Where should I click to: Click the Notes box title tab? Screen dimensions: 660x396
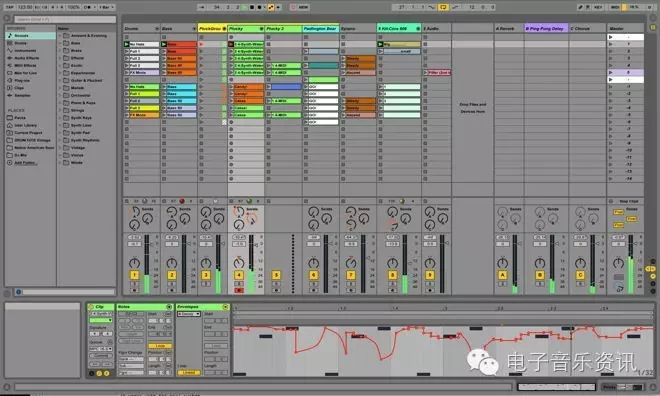pyautogui.click(x=145, y=307)
